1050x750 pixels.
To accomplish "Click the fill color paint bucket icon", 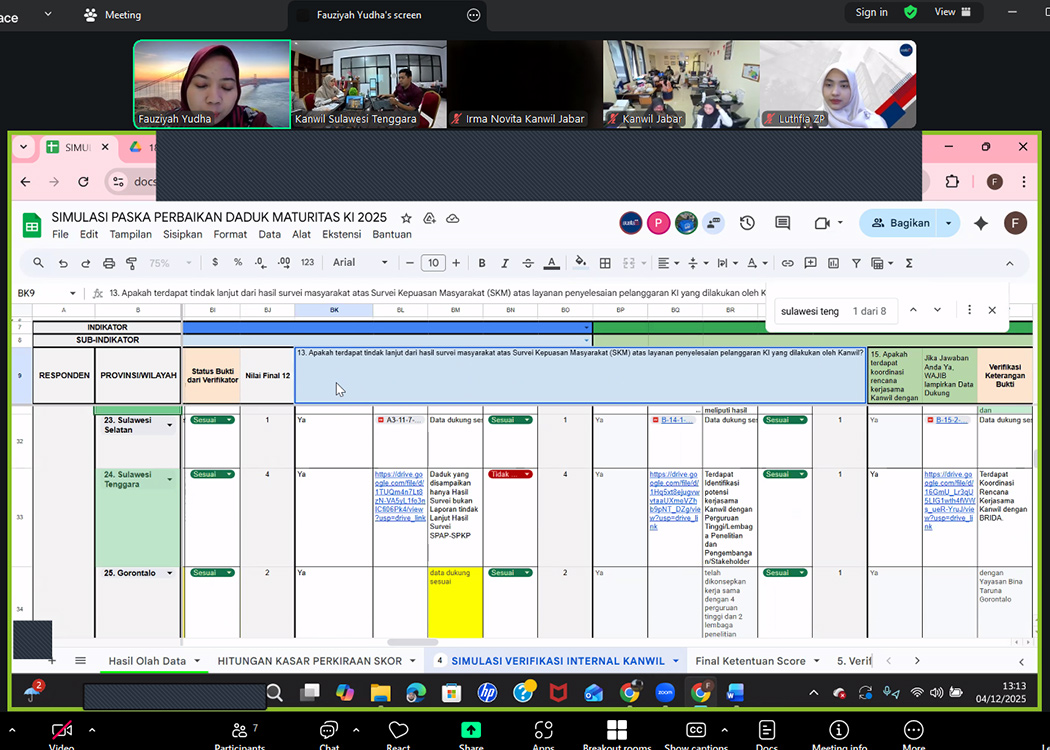I will click(x=580, y=263).
